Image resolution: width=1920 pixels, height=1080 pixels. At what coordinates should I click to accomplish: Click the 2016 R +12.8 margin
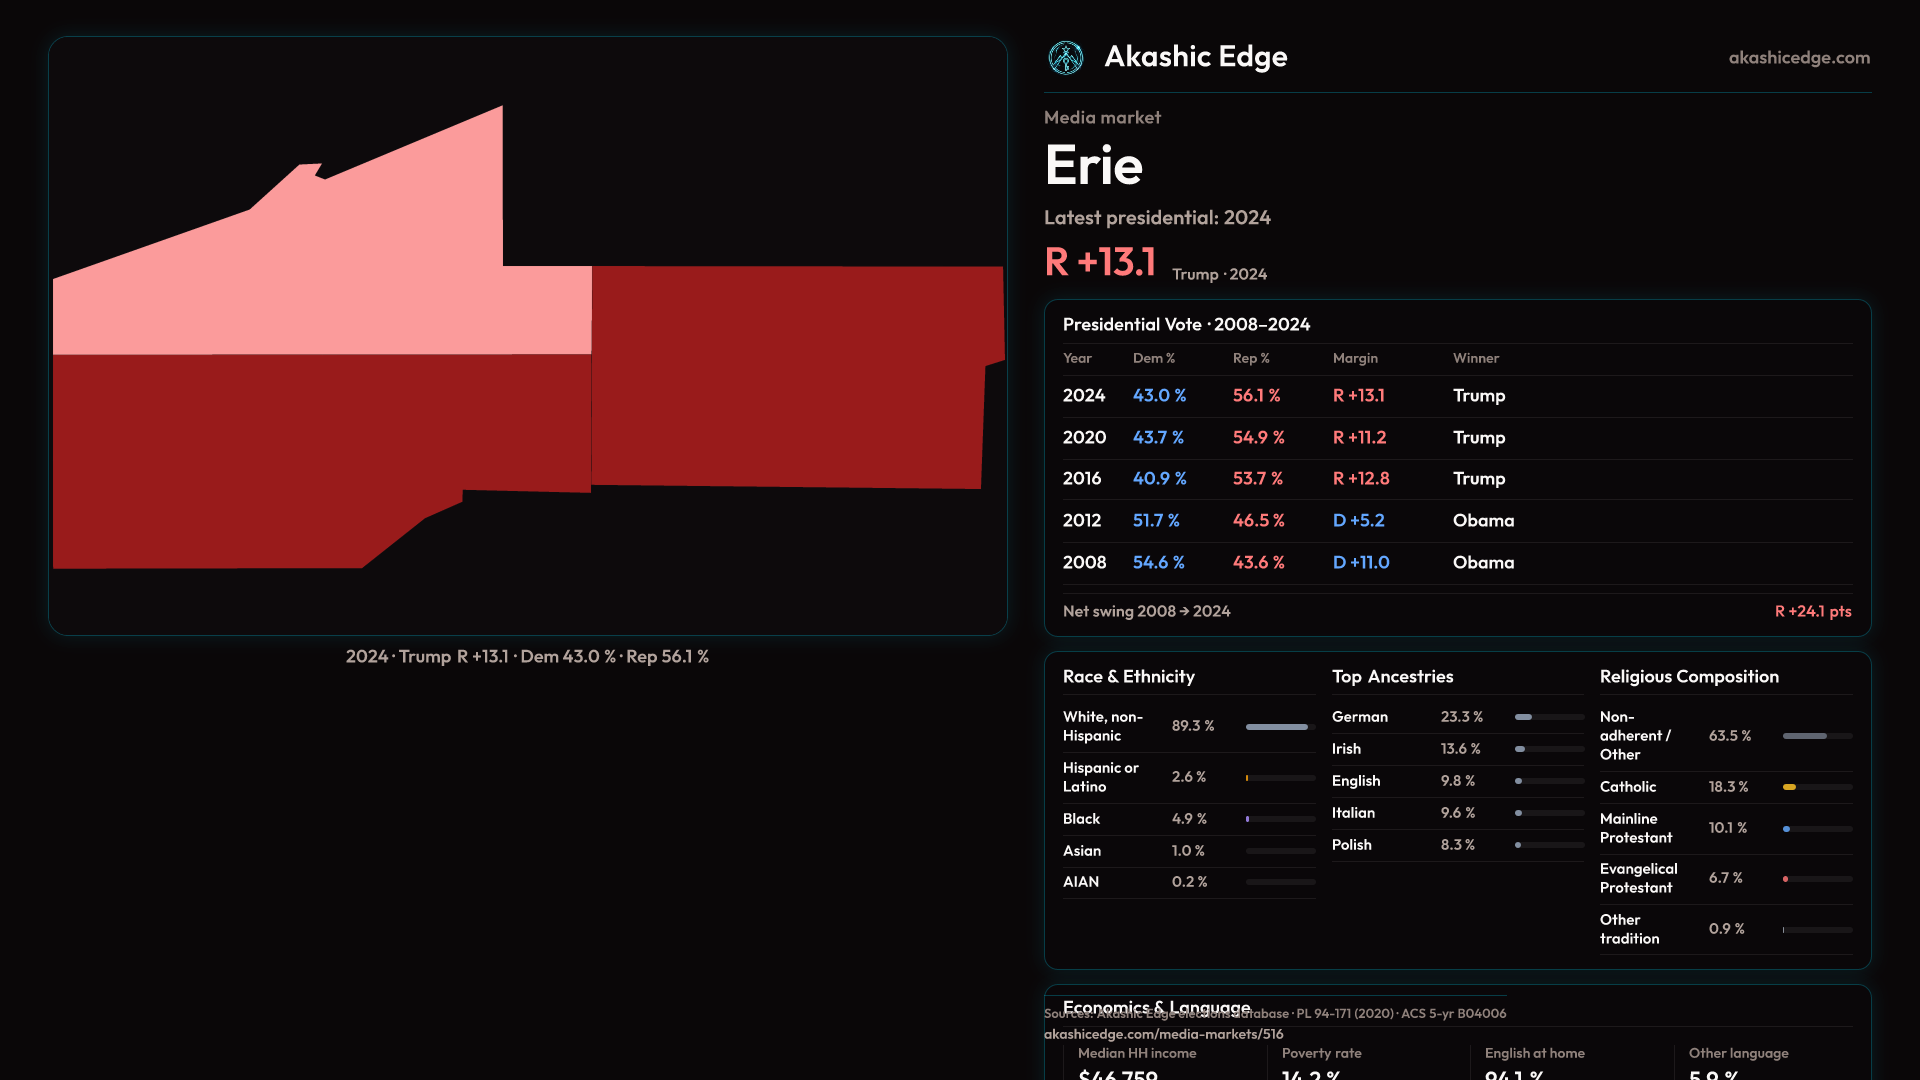[1360, 479]
